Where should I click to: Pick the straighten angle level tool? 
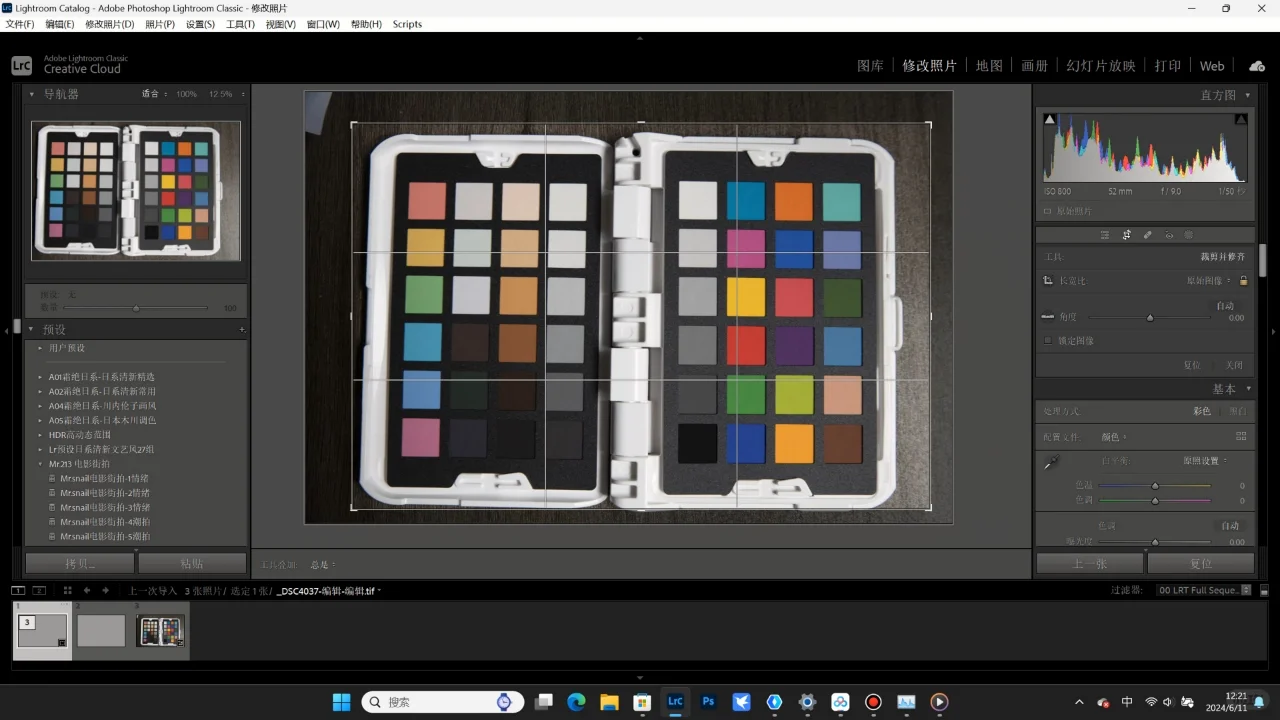click(1048, 317)
